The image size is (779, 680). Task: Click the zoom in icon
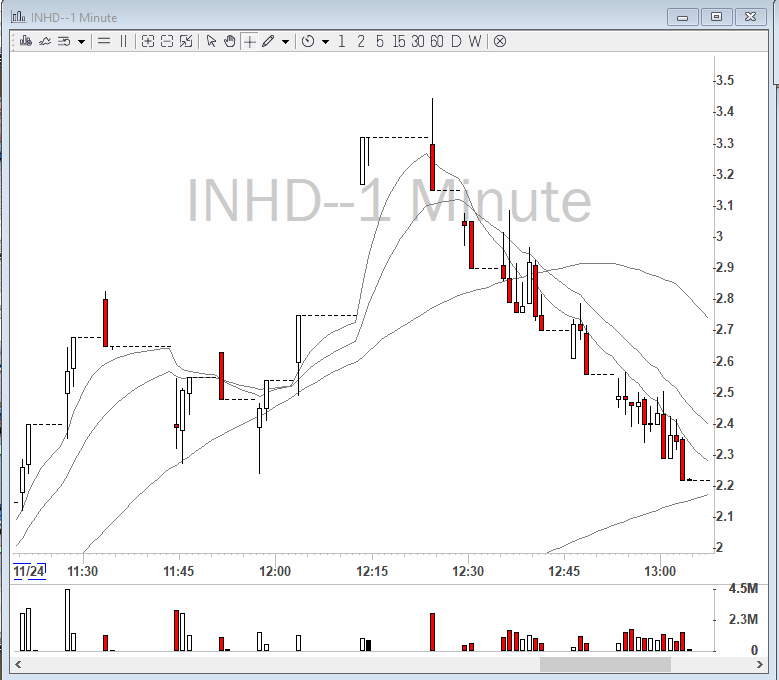coord(148,41)
